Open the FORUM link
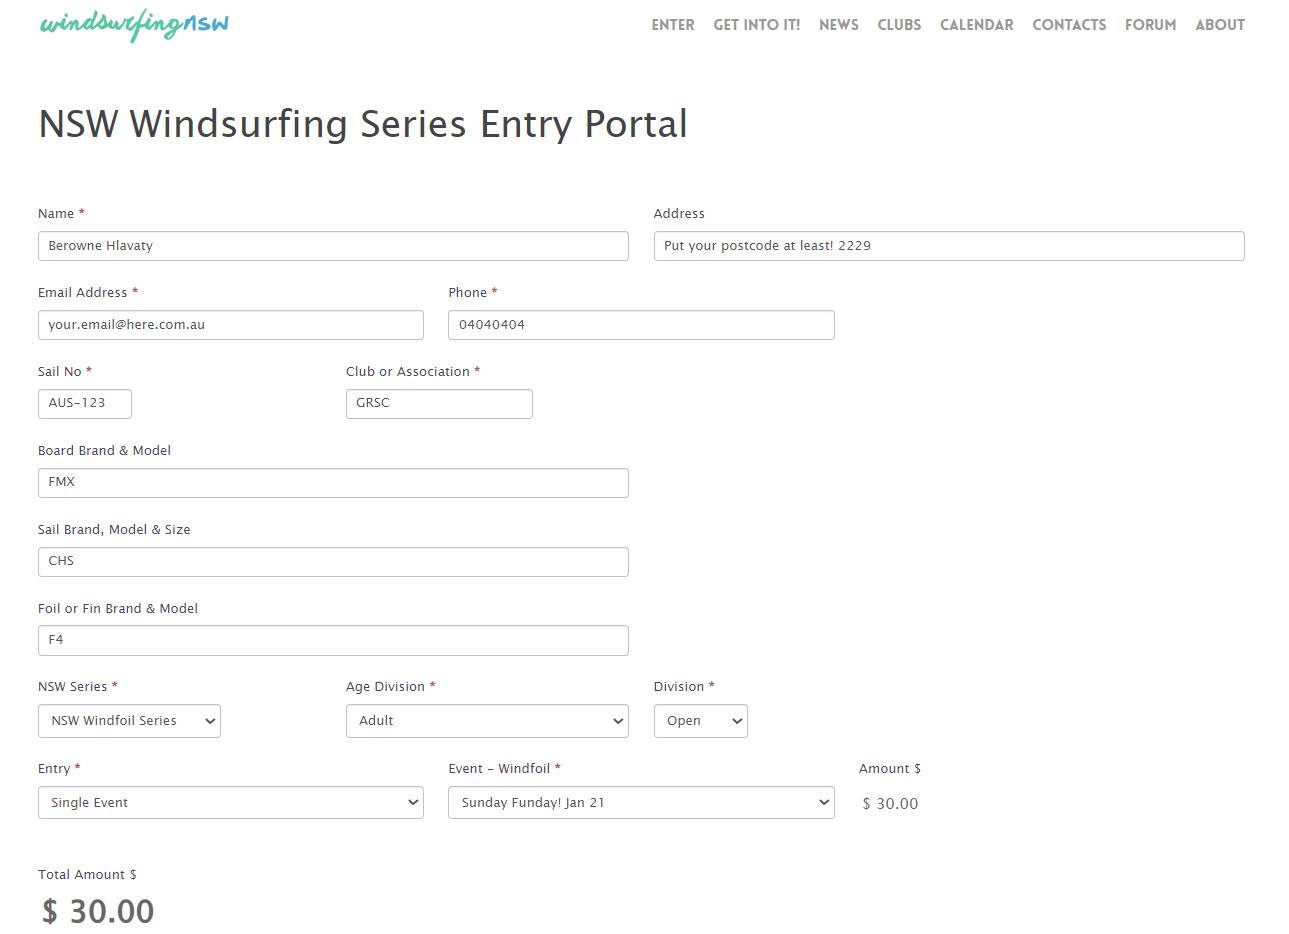The image size is (1289, 934). [1150, 25]
